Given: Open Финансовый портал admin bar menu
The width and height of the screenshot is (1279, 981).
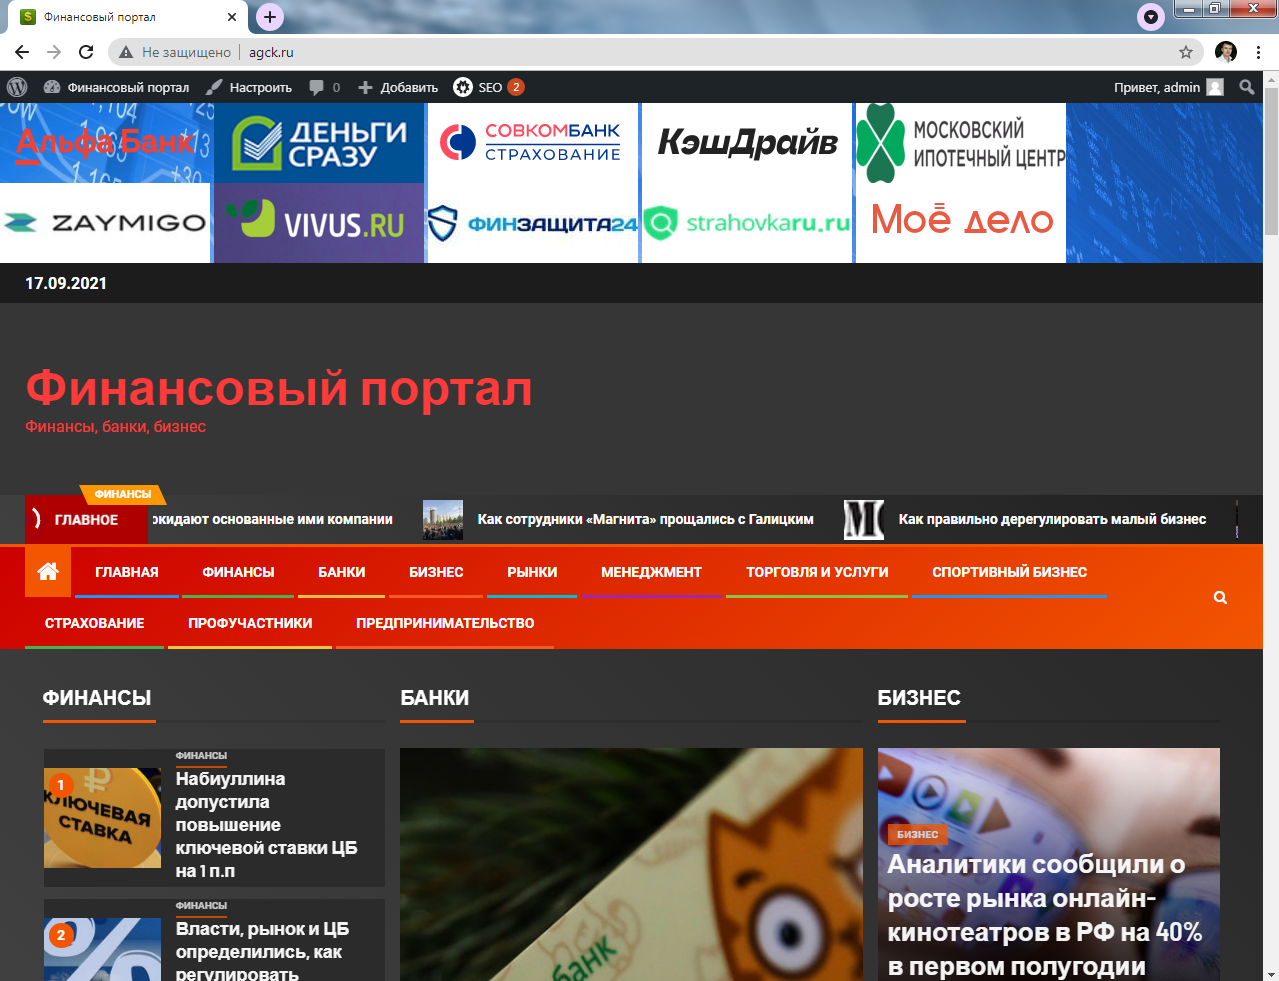Looking at the screenshot, I should tap(116, 87).
